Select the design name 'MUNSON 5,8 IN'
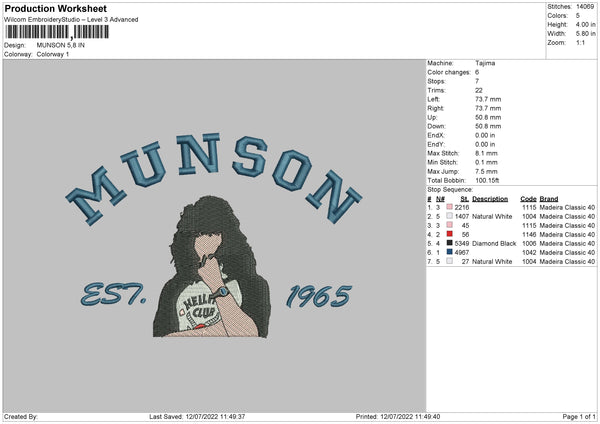The image size is (600, 424). [60, 45]
